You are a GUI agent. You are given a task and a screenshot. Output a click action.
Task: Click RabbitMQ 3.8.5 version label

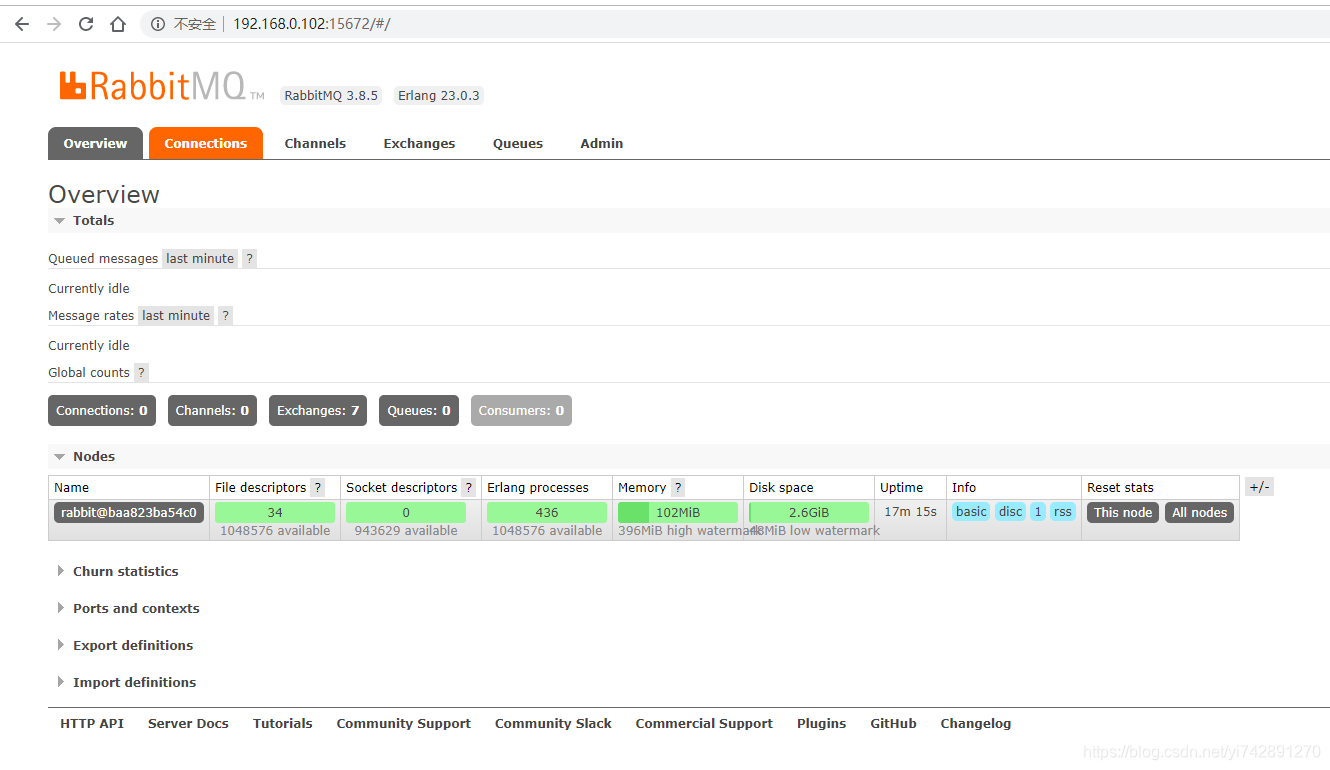point(331,95)
